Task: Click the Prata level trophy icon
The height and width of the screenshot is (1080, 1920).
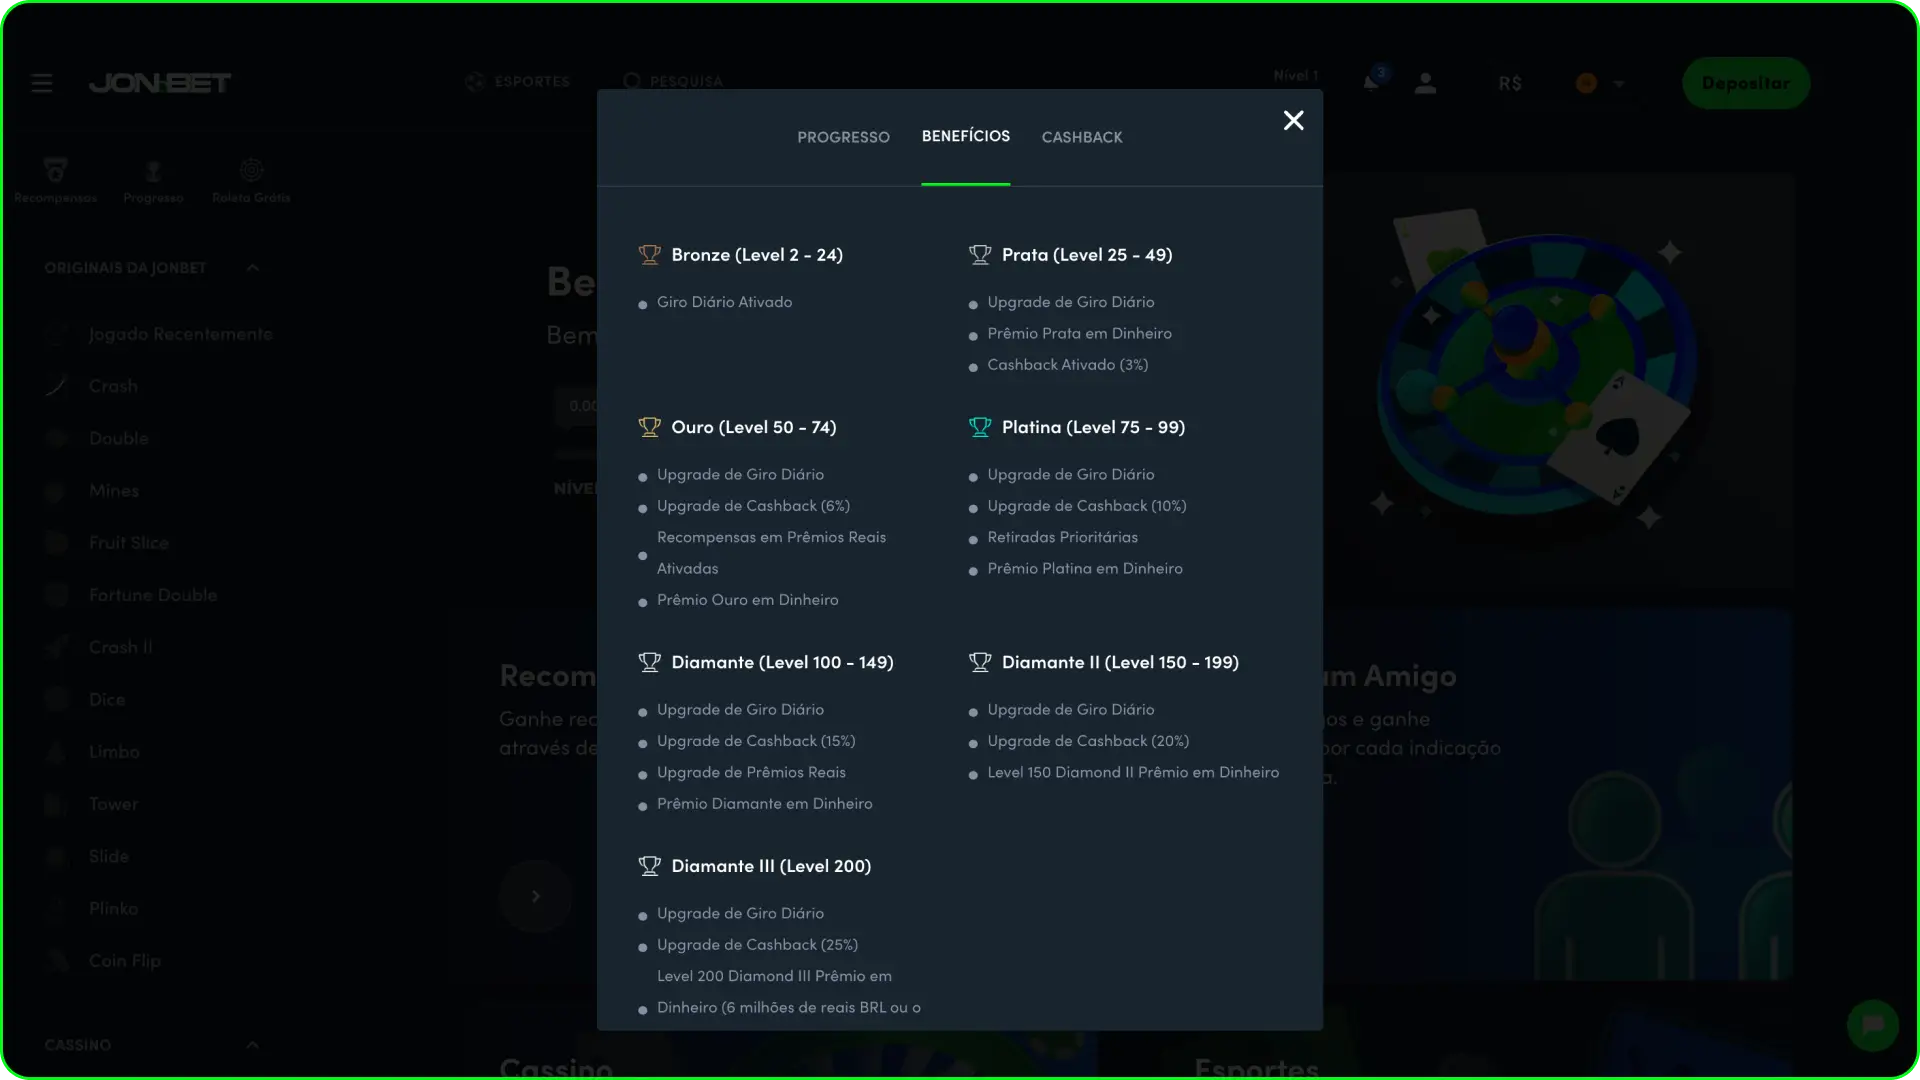Action: (980, 255)
